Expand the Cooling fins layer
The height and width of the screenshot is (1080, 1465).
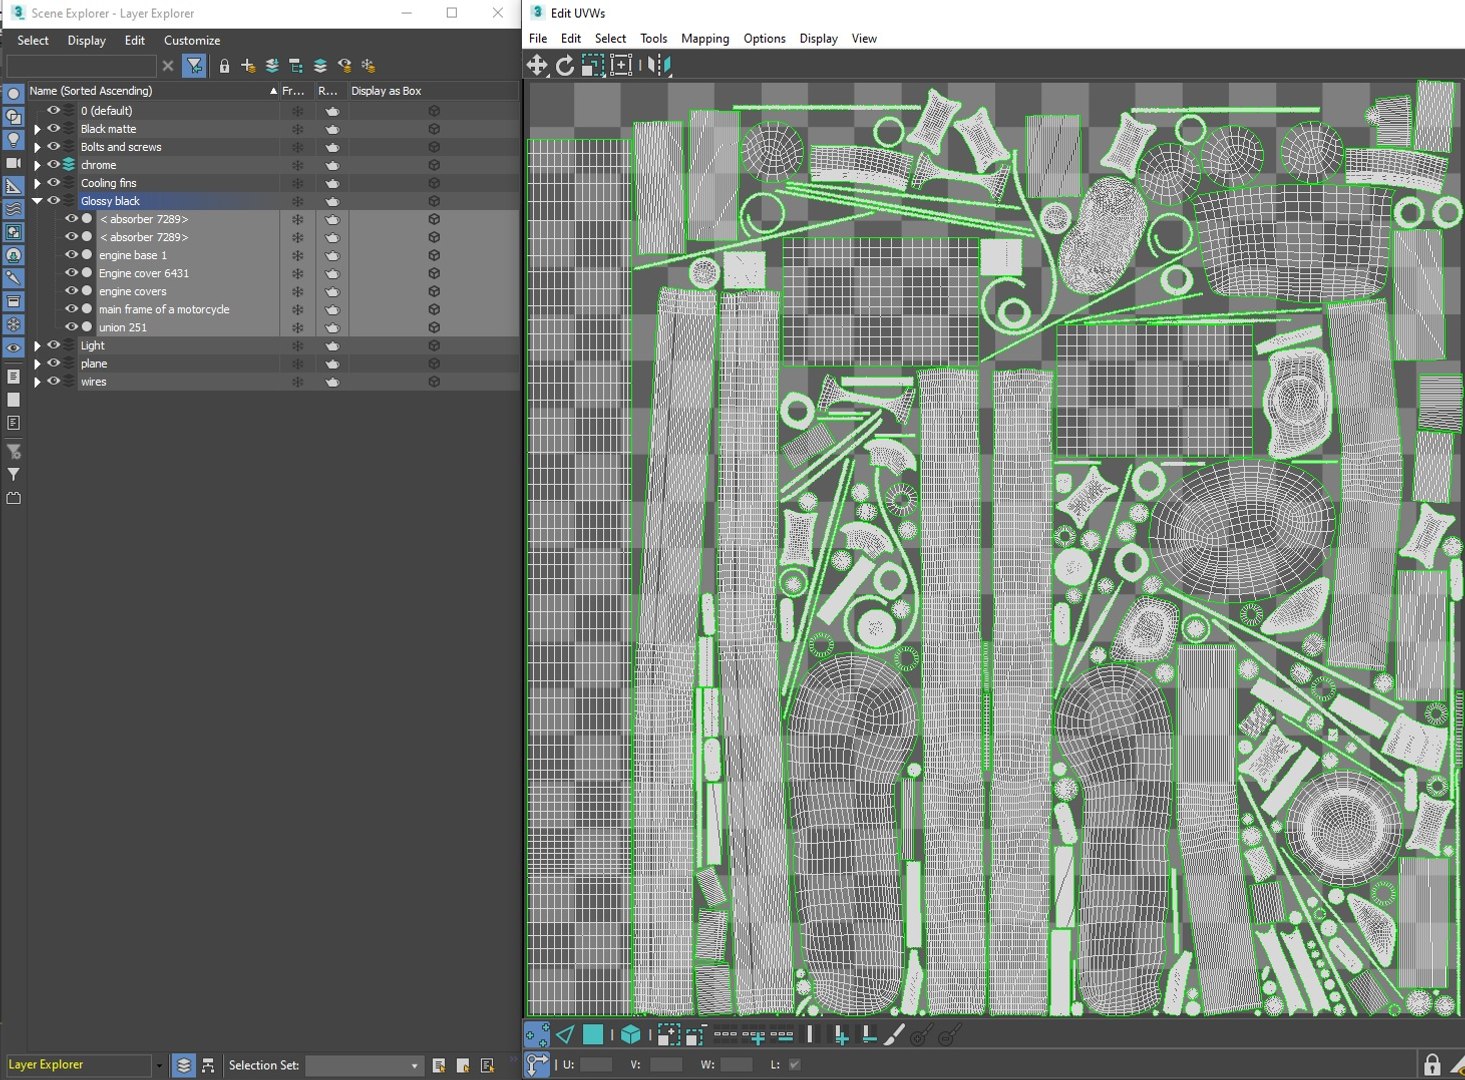[37, 183]
